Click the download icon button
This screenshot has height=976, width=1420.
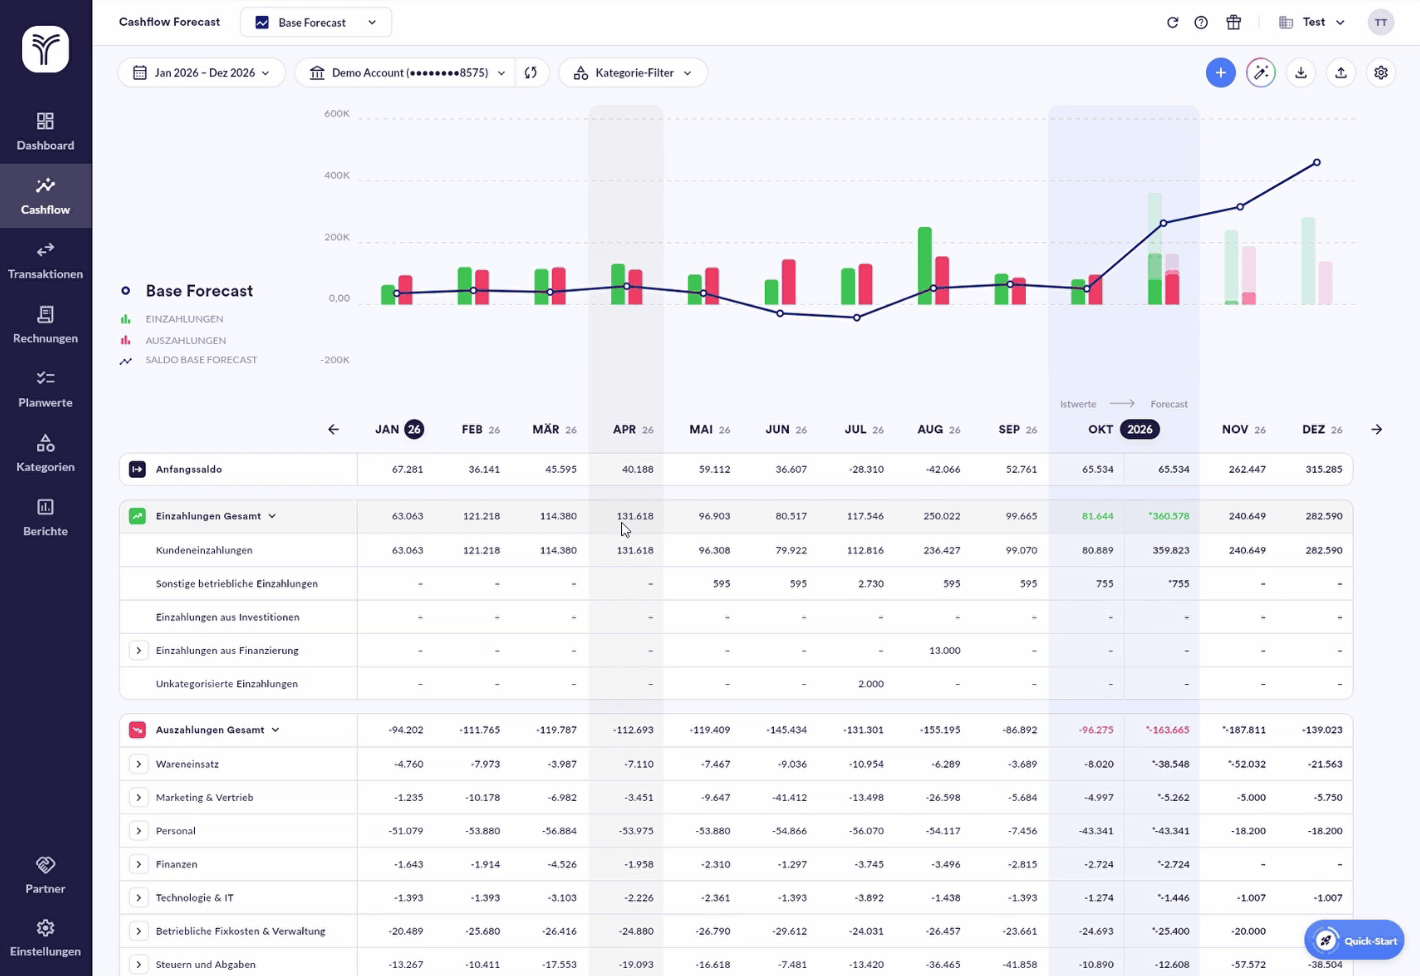[x=1301, y=73]
